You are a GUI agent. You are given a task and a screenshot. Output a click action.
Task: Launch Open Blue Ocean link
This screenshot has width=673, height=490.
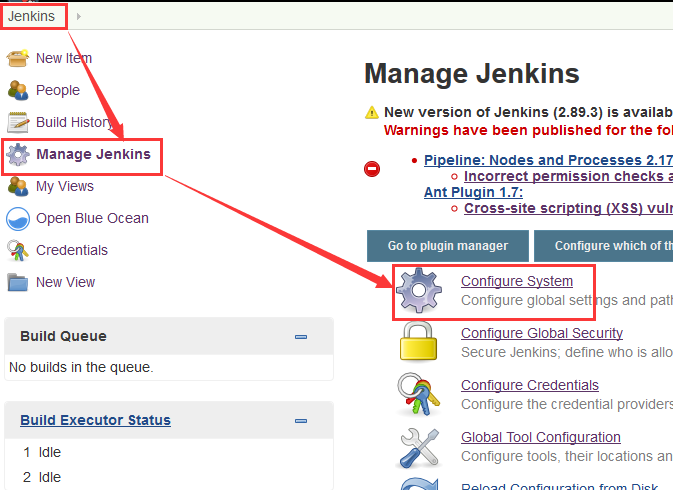point(92,218)
